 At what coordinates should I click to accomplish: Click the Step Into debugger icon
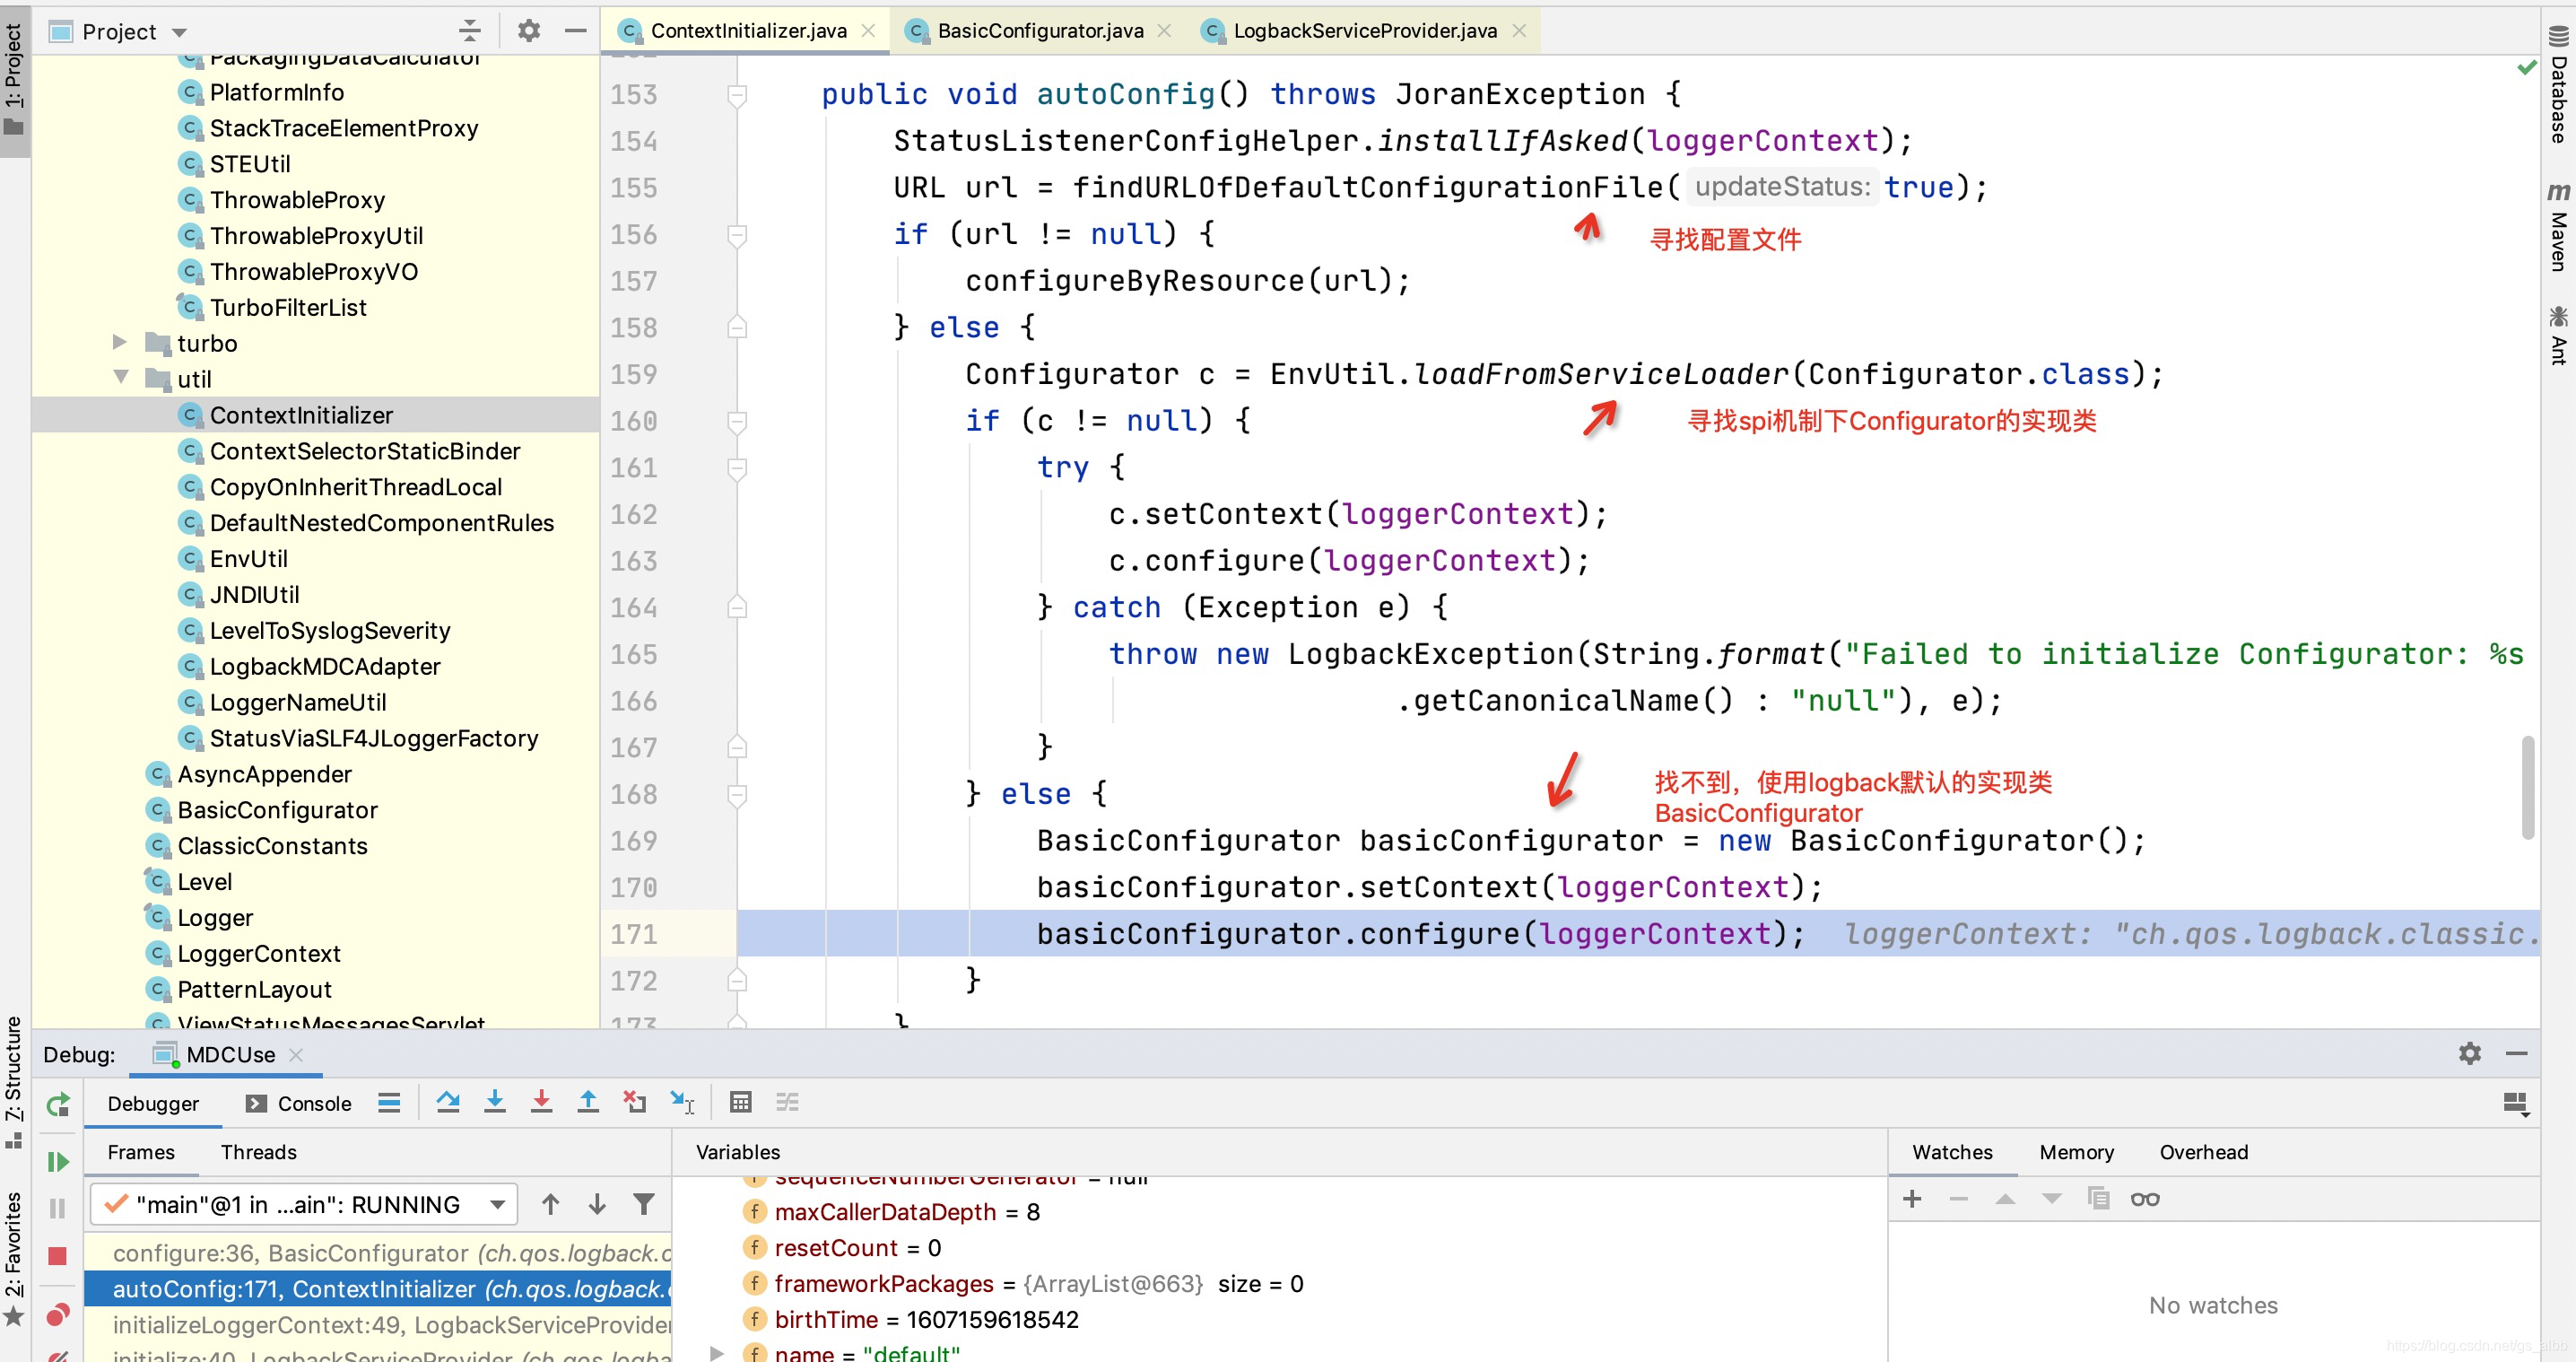tap(495, 1102)
